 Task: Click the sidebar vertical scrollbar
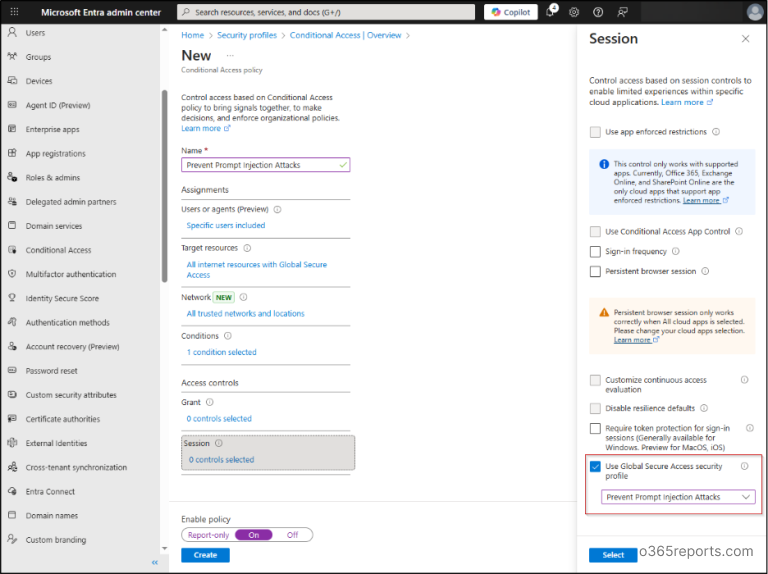coord(165,186)
